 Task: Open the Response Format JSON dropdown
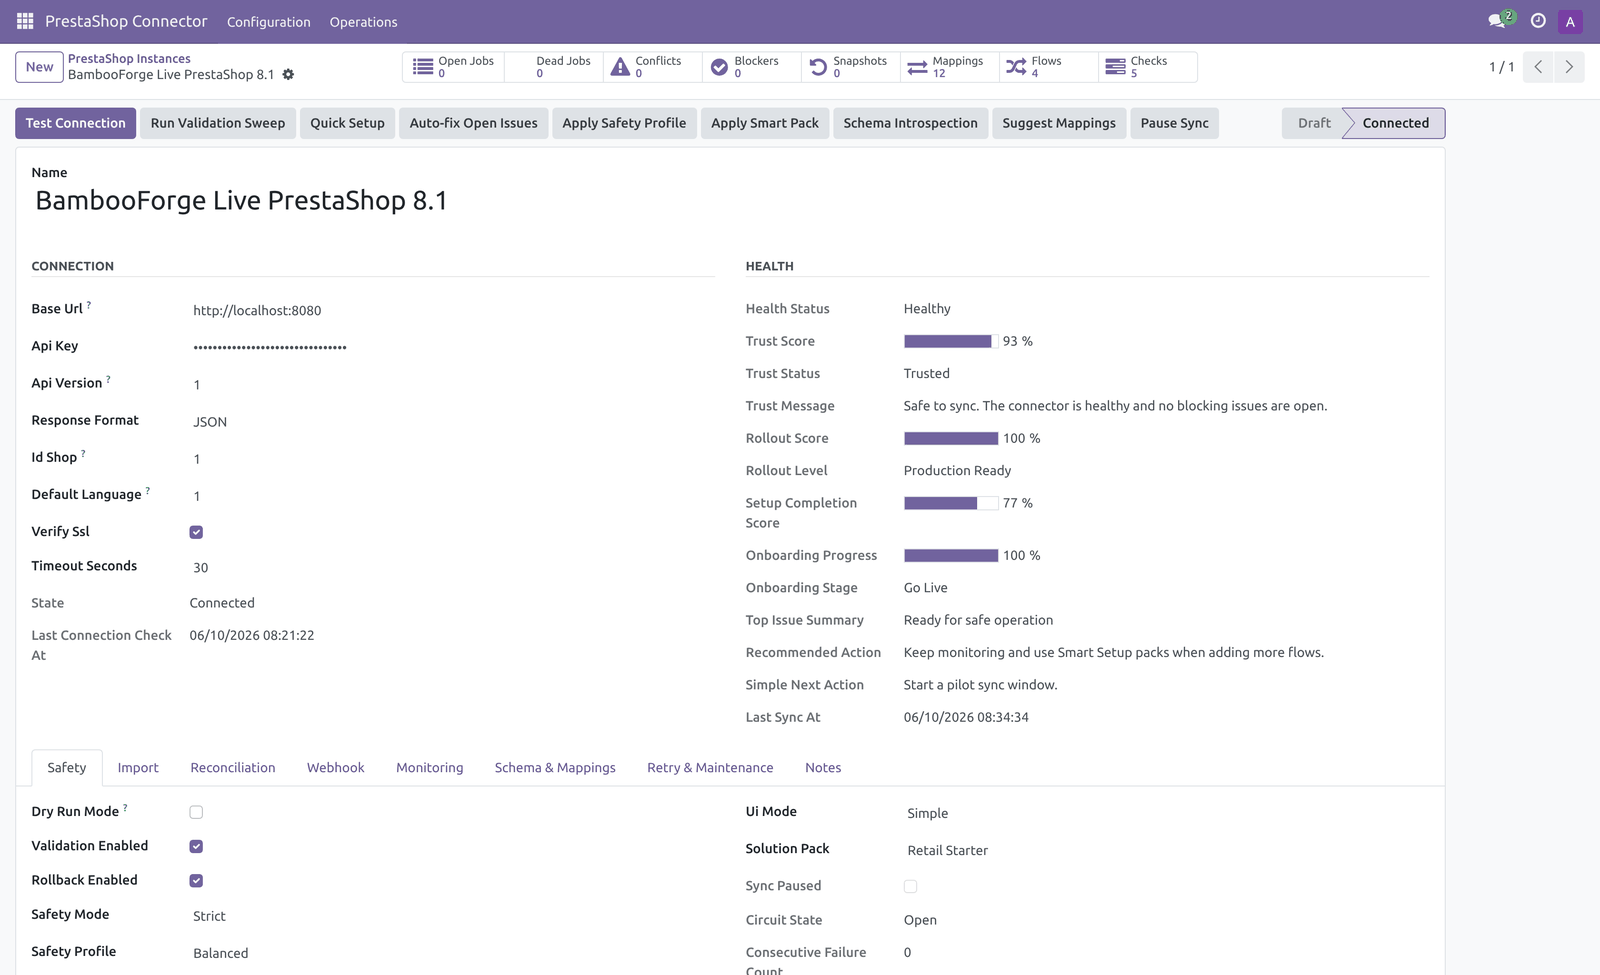tap(451, 422)
